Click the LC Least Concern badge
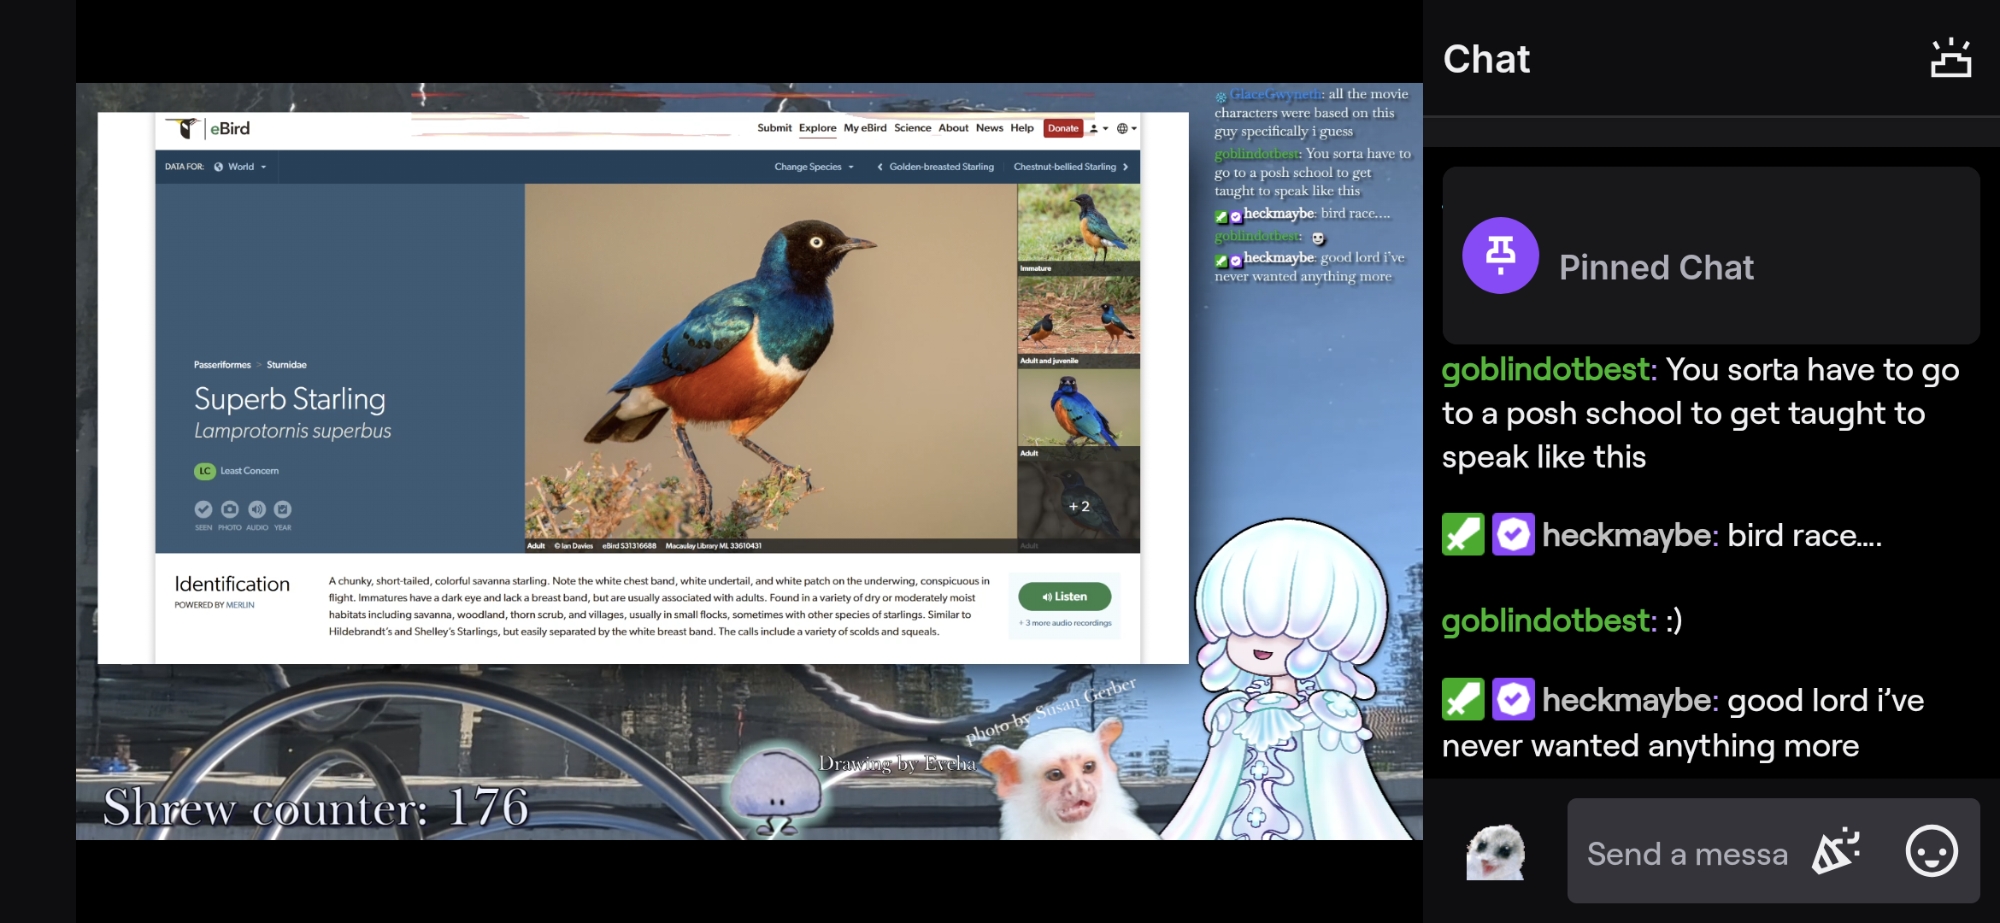The image size is (2000, 923). coord(205,471)
